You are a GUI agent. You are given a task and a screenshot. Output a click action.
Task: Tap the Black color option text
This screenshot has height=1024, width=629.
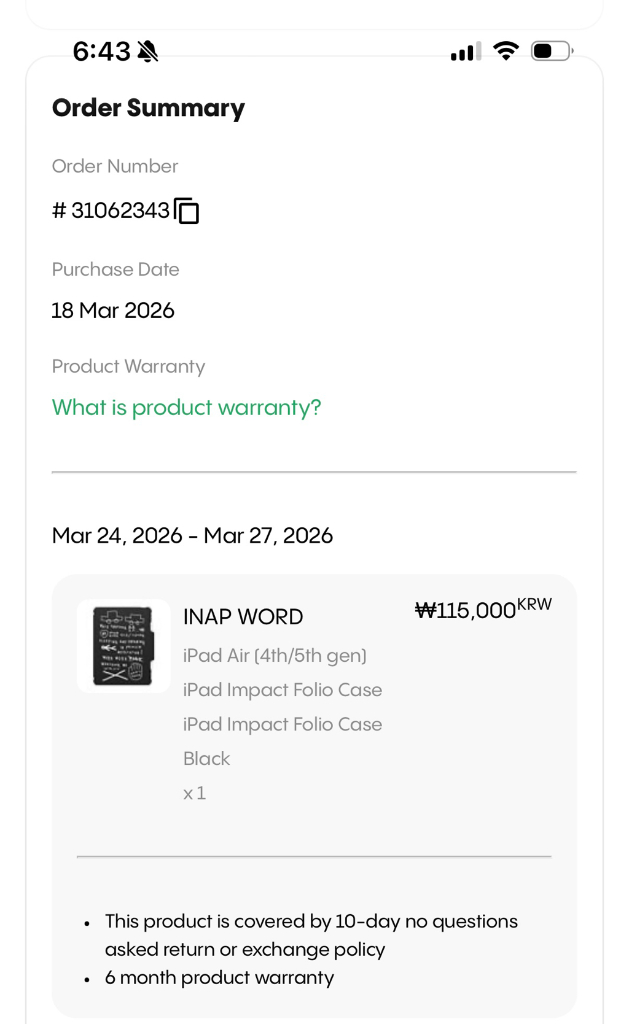(207, 759)
